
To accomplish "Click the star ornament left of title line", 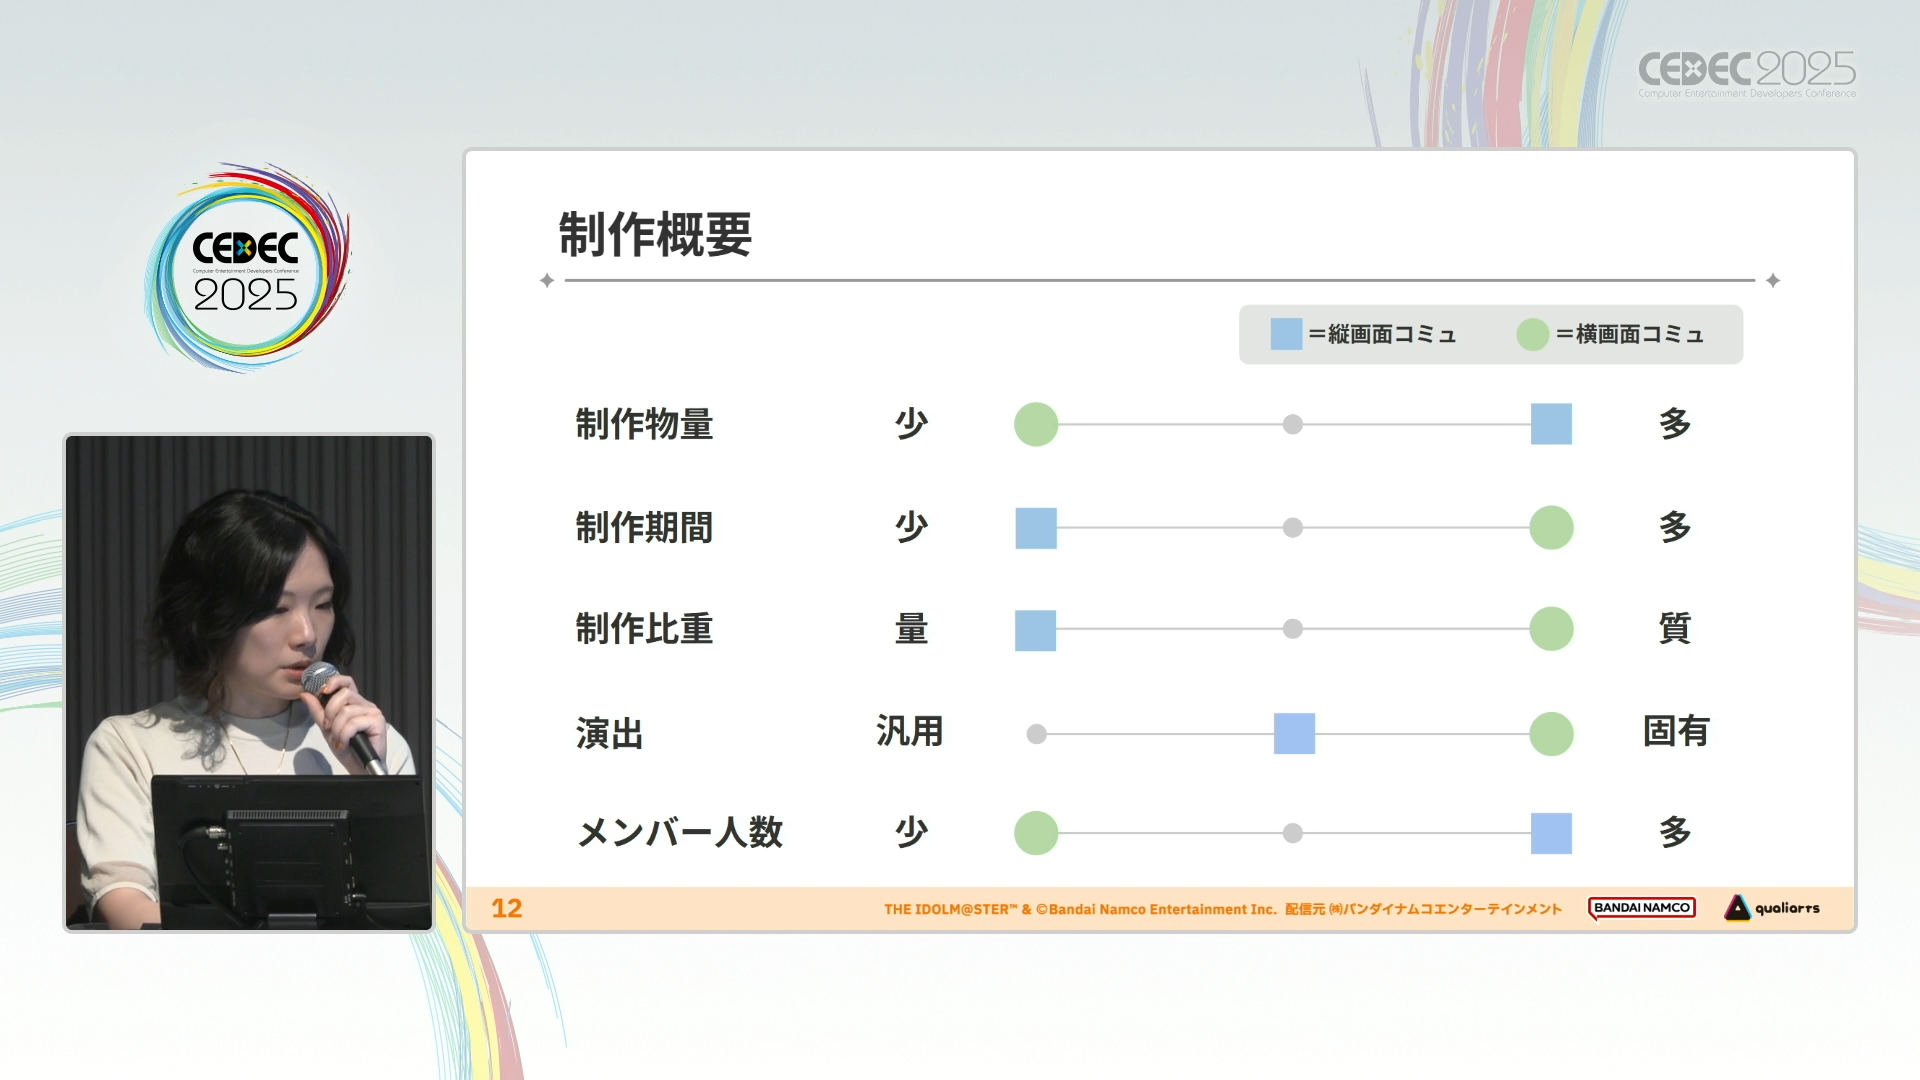I will (x=547, y=281).
